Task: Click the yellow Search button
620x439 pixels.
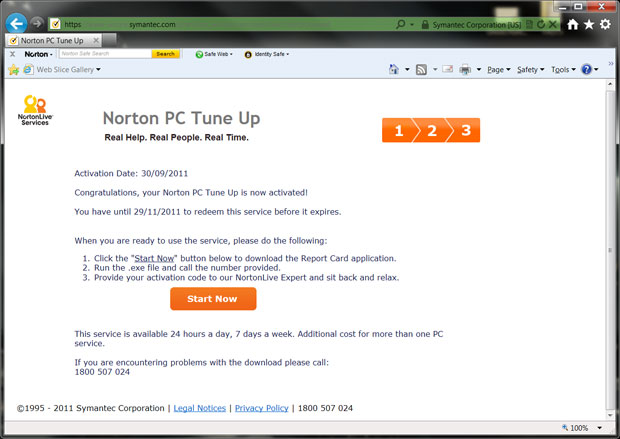Action: click(165, 54)
